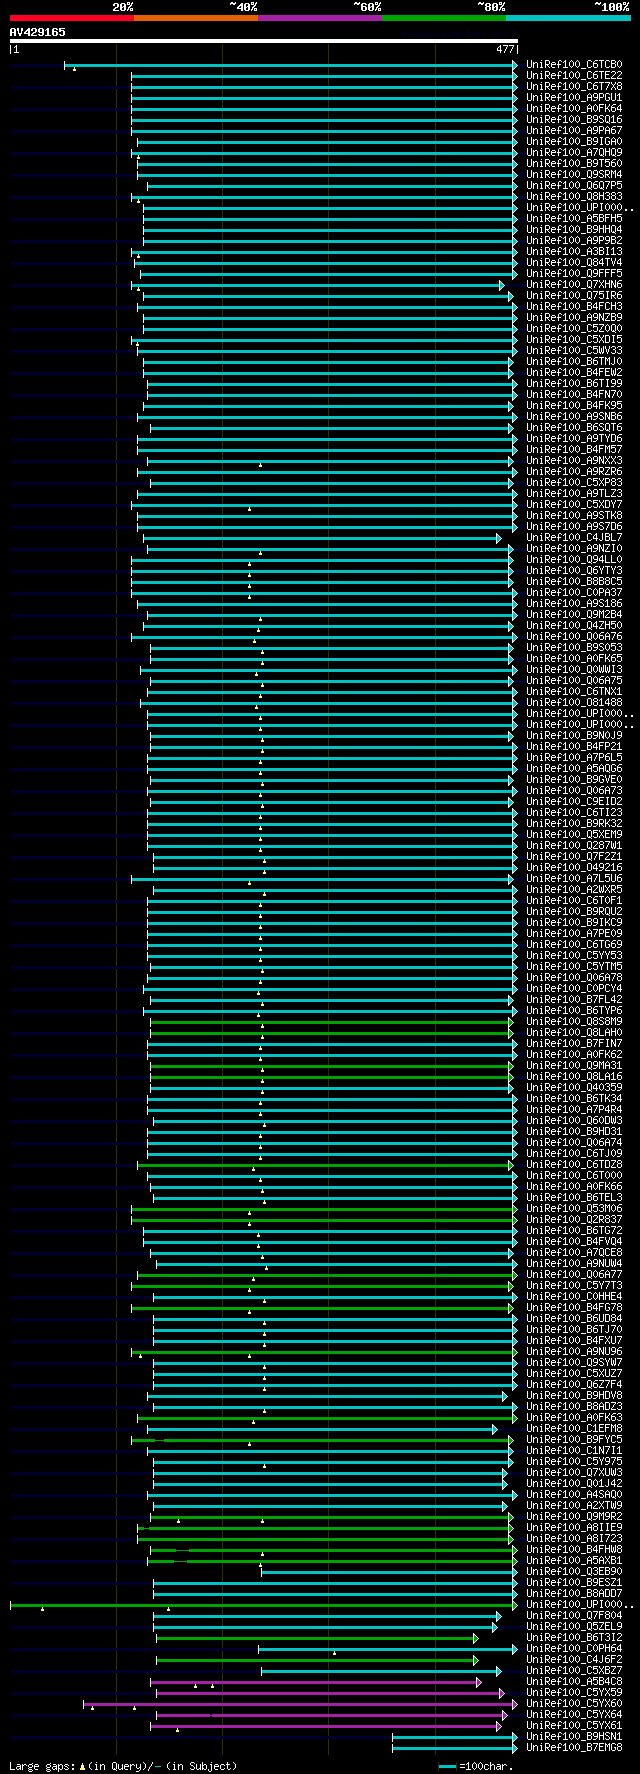
Task: Click the UniRef100_A7PE09 label
Action: [574, 934]
